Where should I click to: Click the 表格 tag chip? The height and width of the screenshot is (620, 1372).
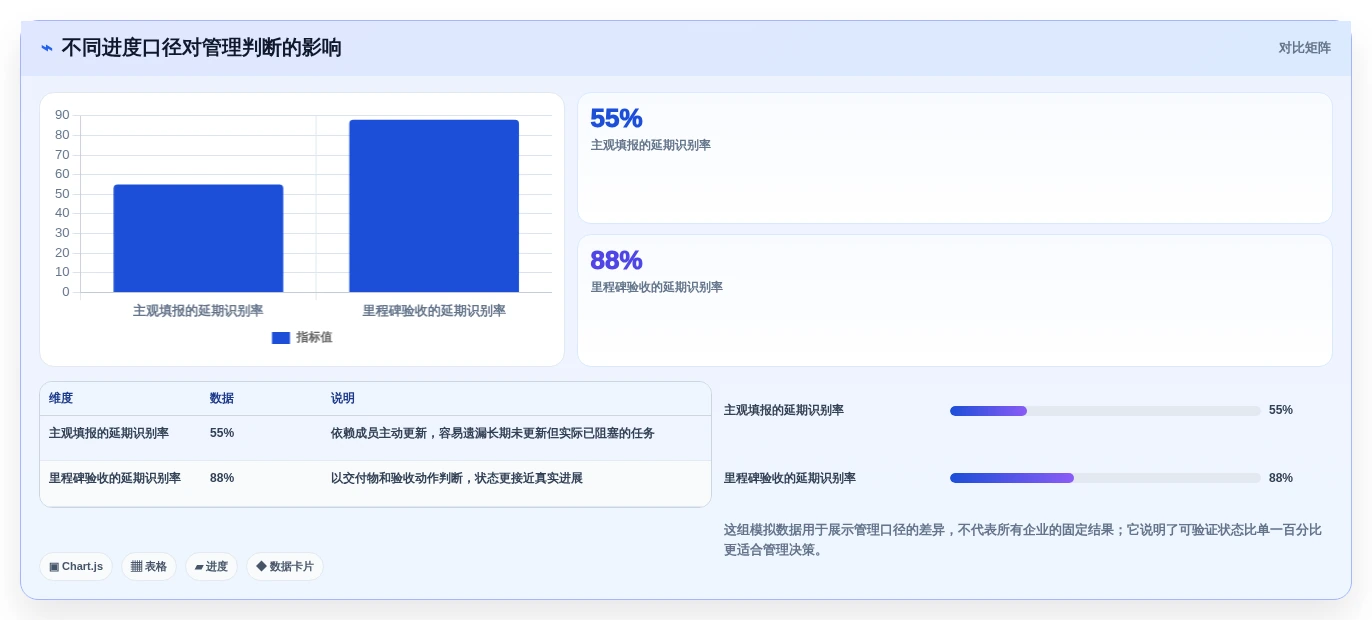click(x=149, y=566)
